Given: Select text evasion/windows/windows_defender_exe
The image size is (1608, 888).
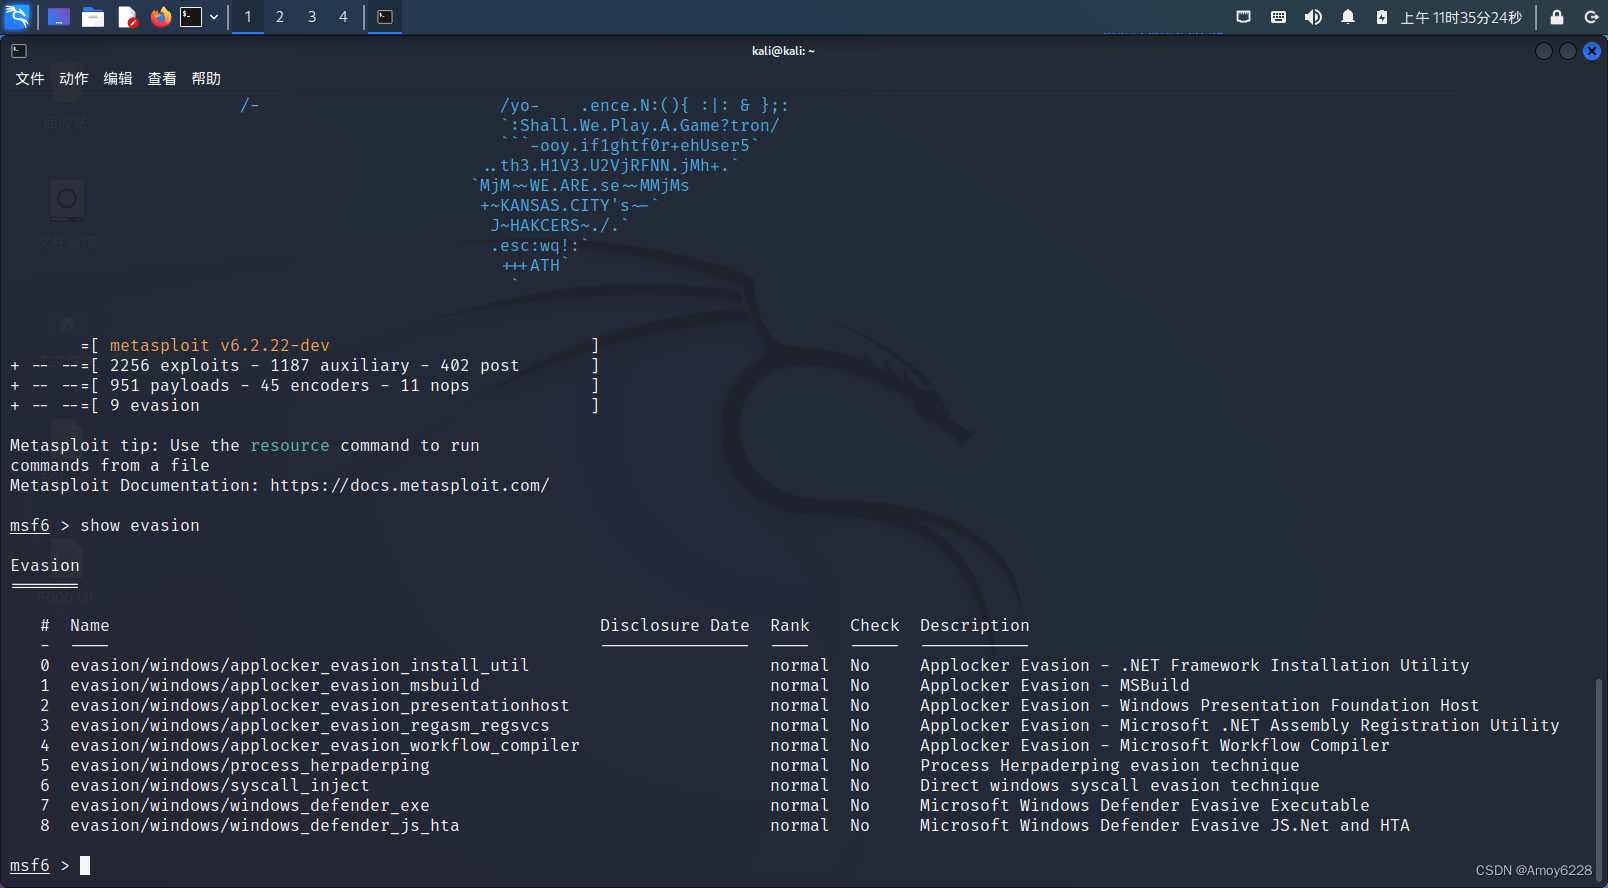Looking at the screenshot, I should (250, 806).
